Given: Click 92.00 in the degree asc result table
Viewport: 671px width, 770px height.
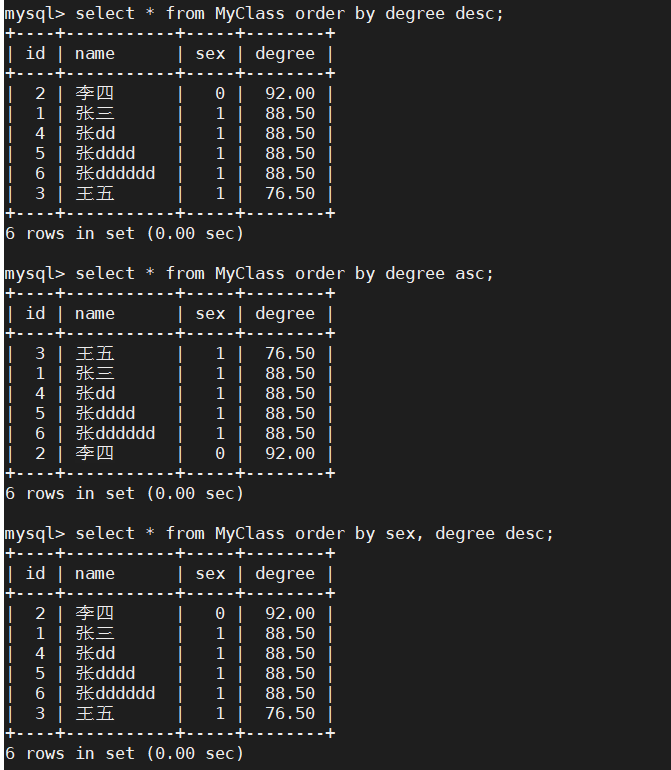Looking at the screenshot, I should 290,453.
